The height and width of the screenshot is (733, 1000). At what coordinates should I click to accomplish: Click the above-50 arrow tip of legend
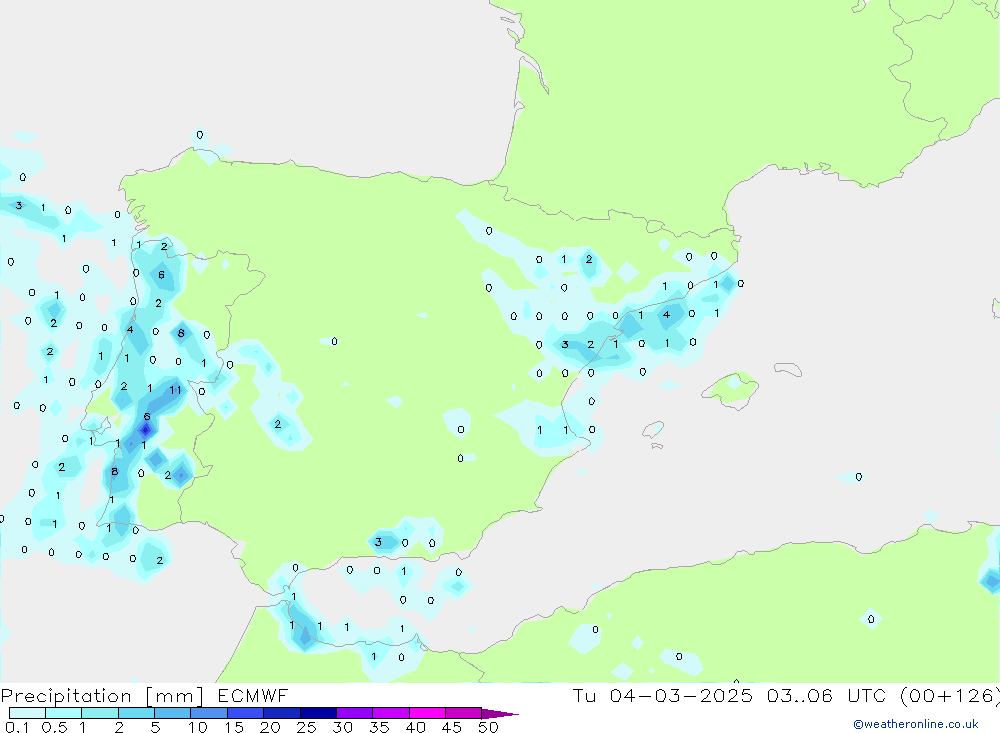click(500, 714)
